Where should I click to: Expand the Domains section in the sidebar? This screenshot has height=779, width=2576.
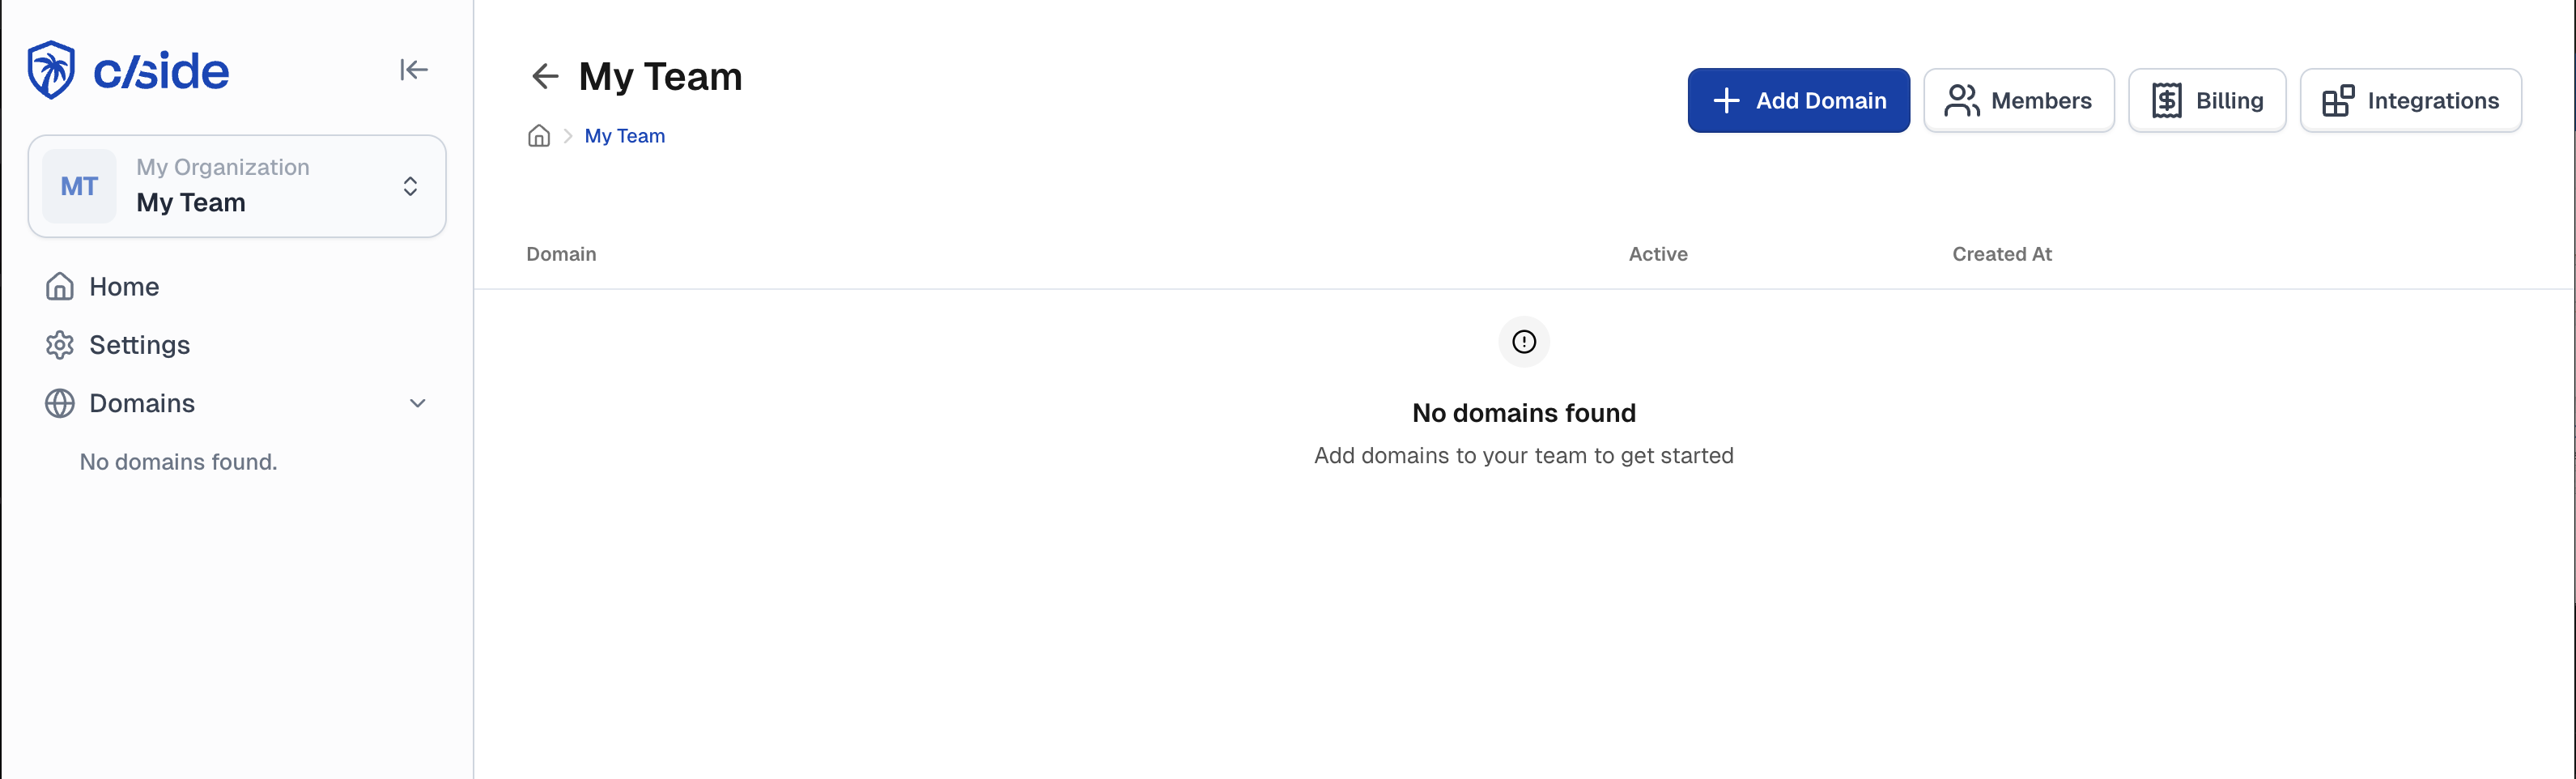pos(417,403)
